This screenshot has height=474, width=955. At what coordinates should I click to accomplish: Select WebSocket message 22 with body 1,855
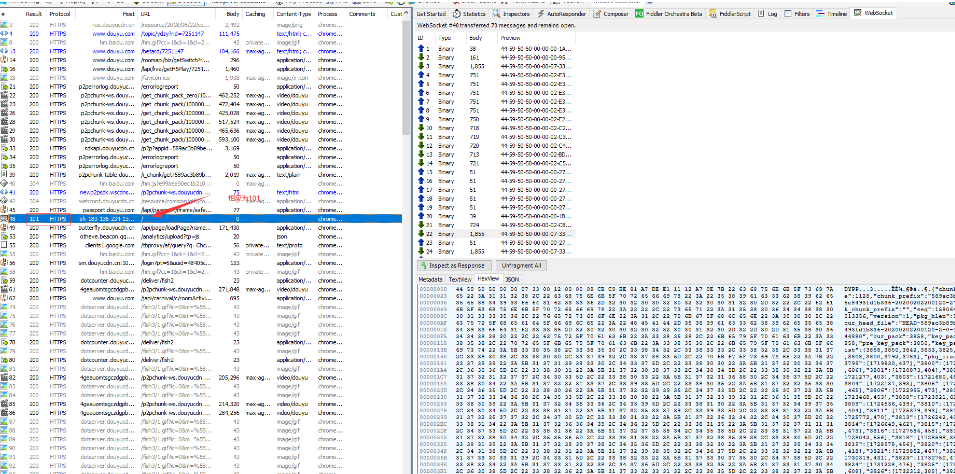coord(496,234)
